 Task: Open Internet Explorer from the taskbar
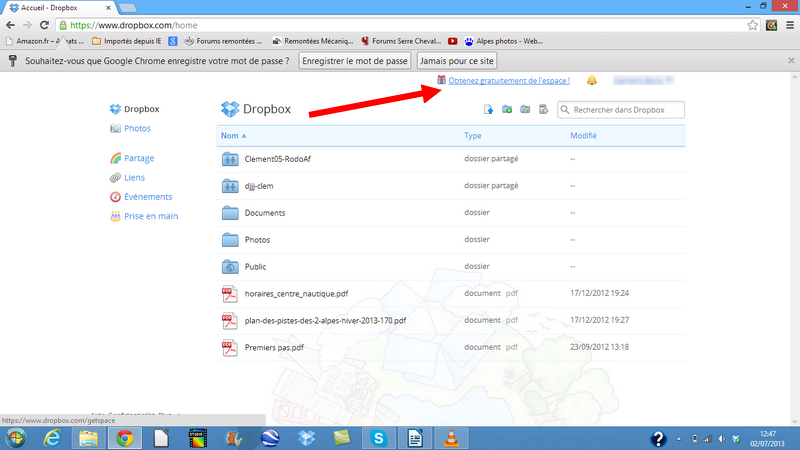pos(52,438)
